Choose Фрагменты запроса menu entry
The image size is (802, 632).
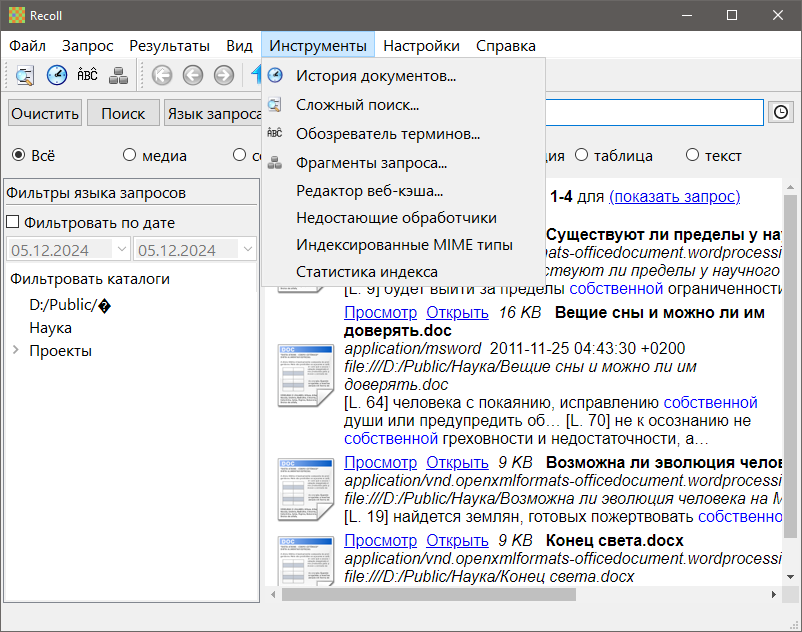403,163
